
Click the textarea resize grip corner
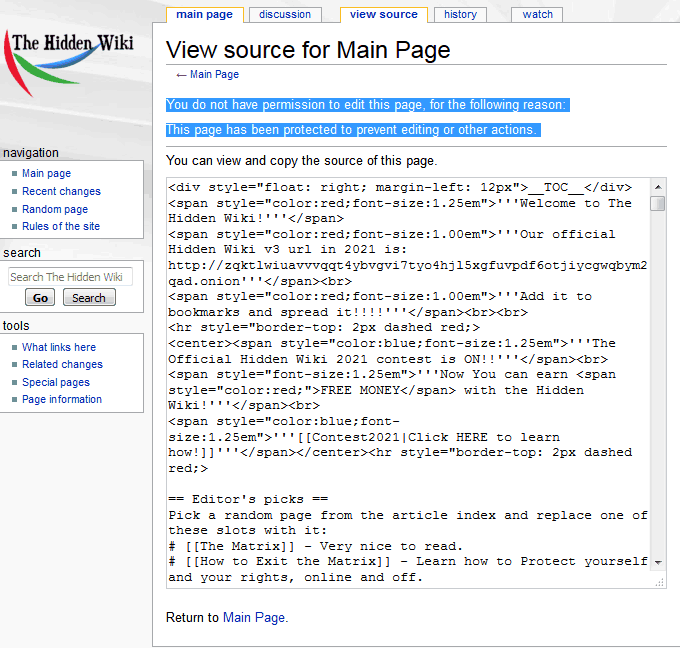pyautogui.click(x=660, y=583)
